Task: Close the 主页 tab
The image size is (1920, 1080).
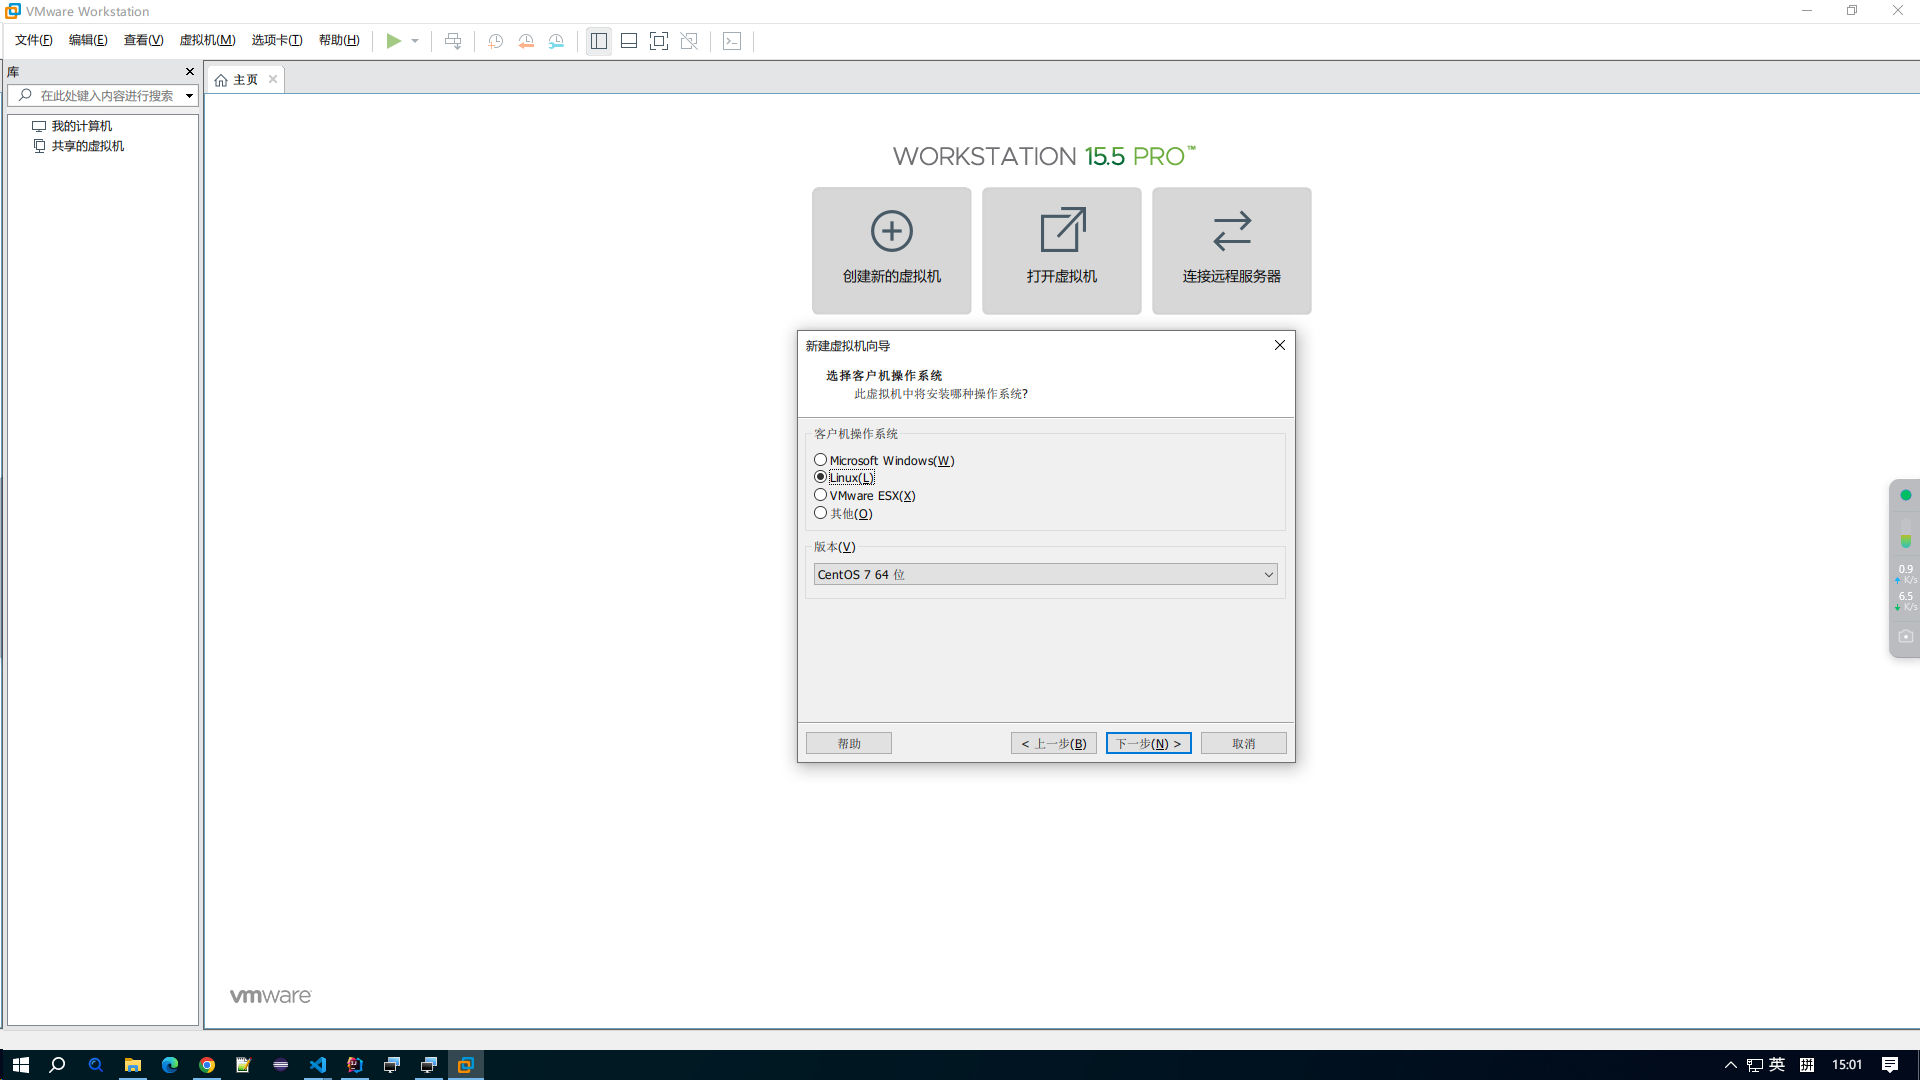Action: pos(273,79)
